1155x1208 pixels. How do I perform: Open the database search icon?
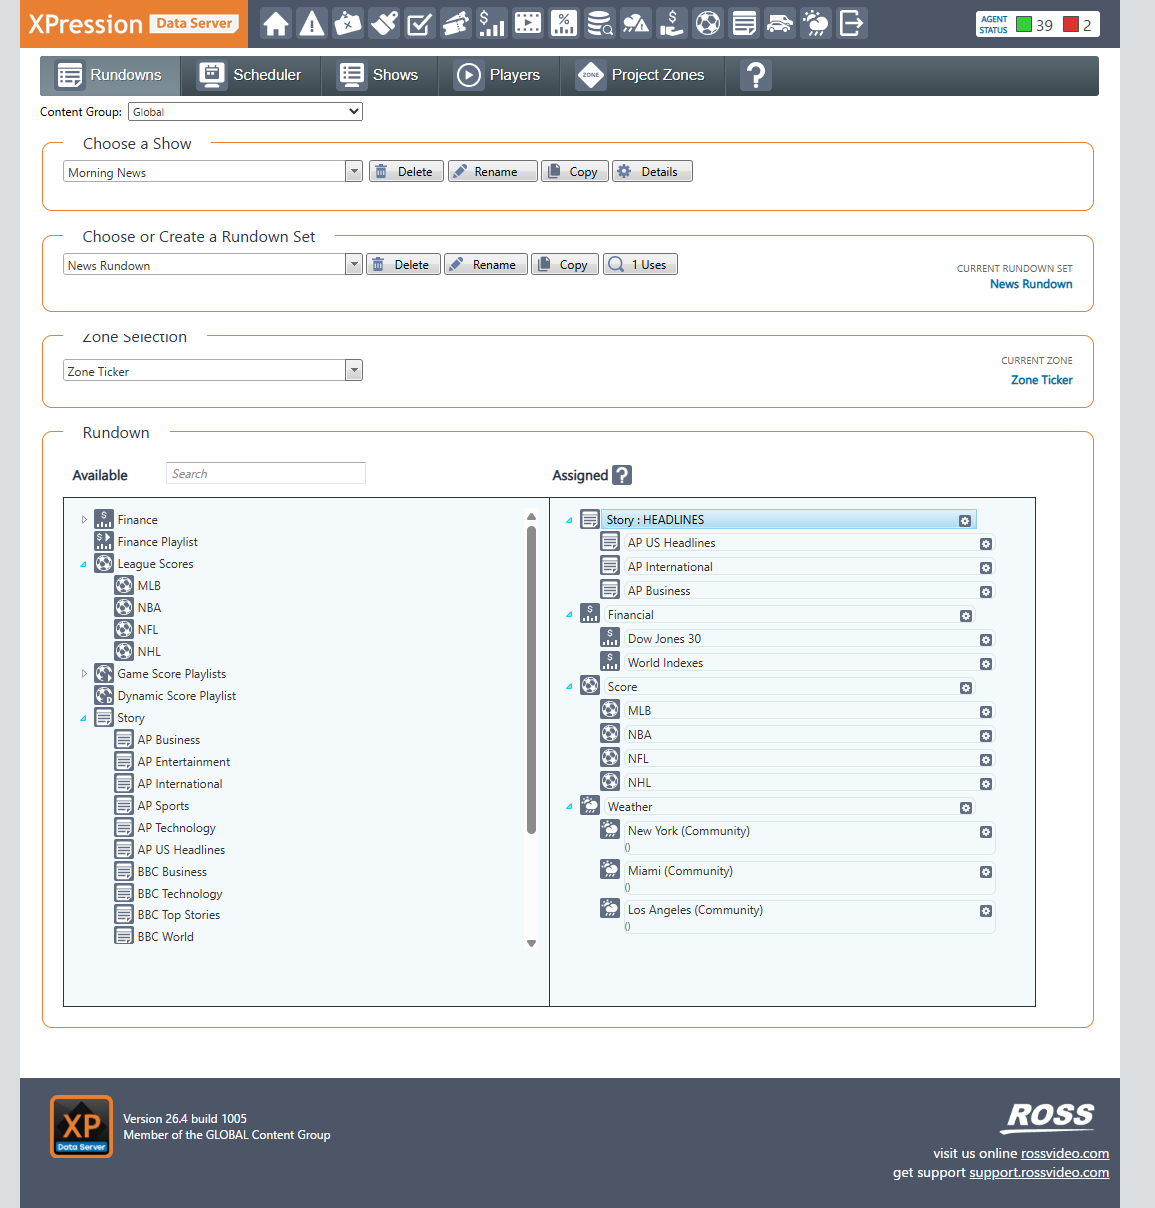(600, 23)
